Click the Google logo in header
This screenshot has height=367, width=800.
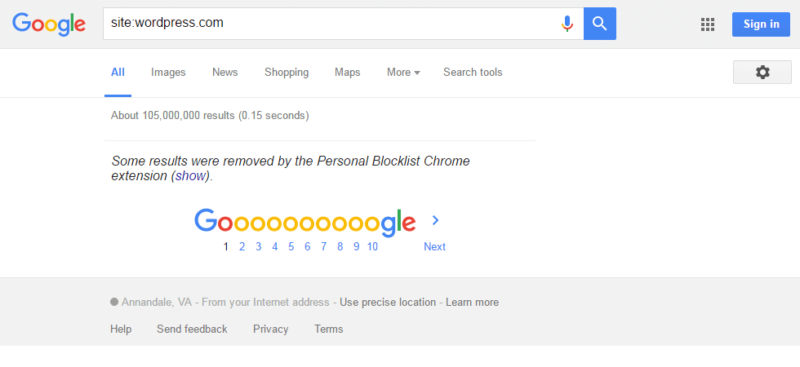(x=49, y=24)
